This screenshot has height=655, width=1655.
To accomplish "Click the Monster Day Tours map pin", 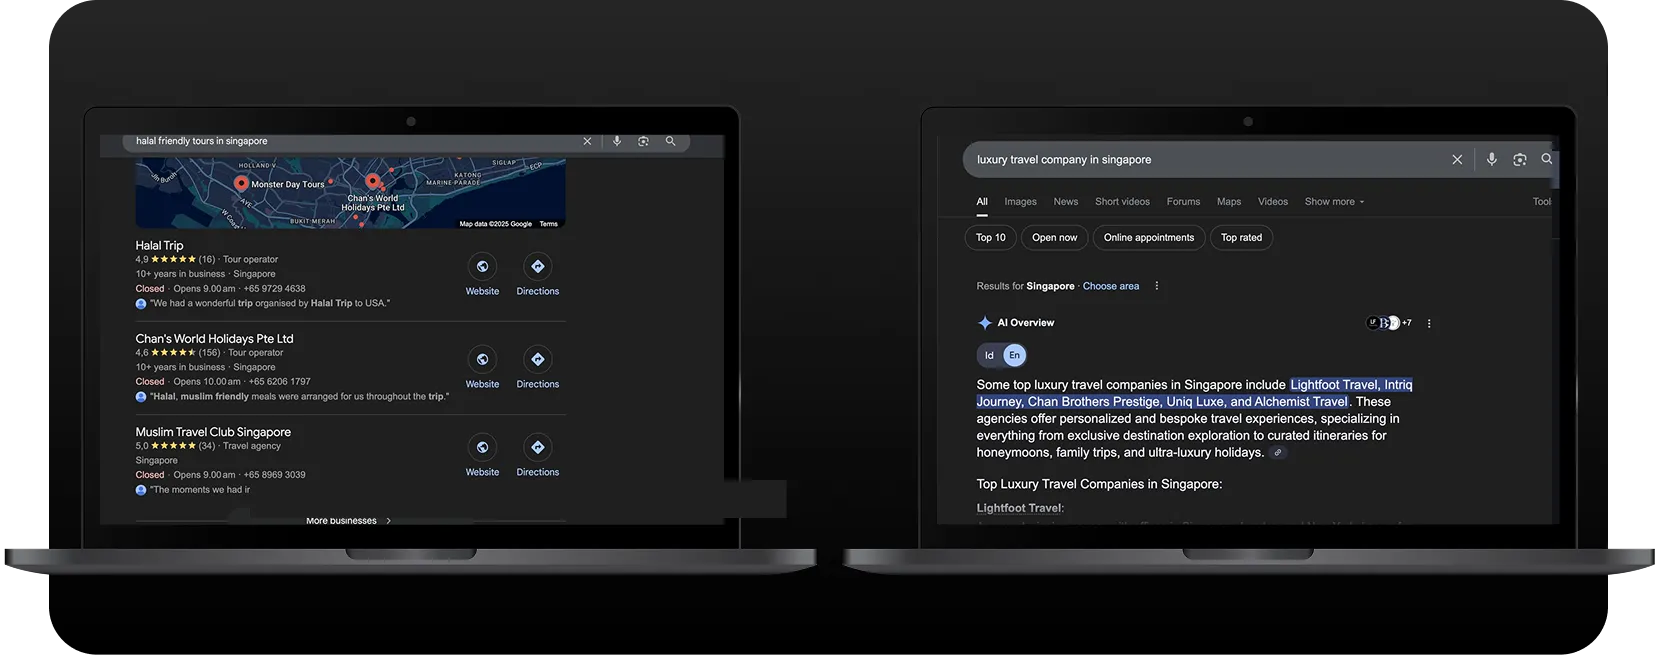I will (241, 183).
